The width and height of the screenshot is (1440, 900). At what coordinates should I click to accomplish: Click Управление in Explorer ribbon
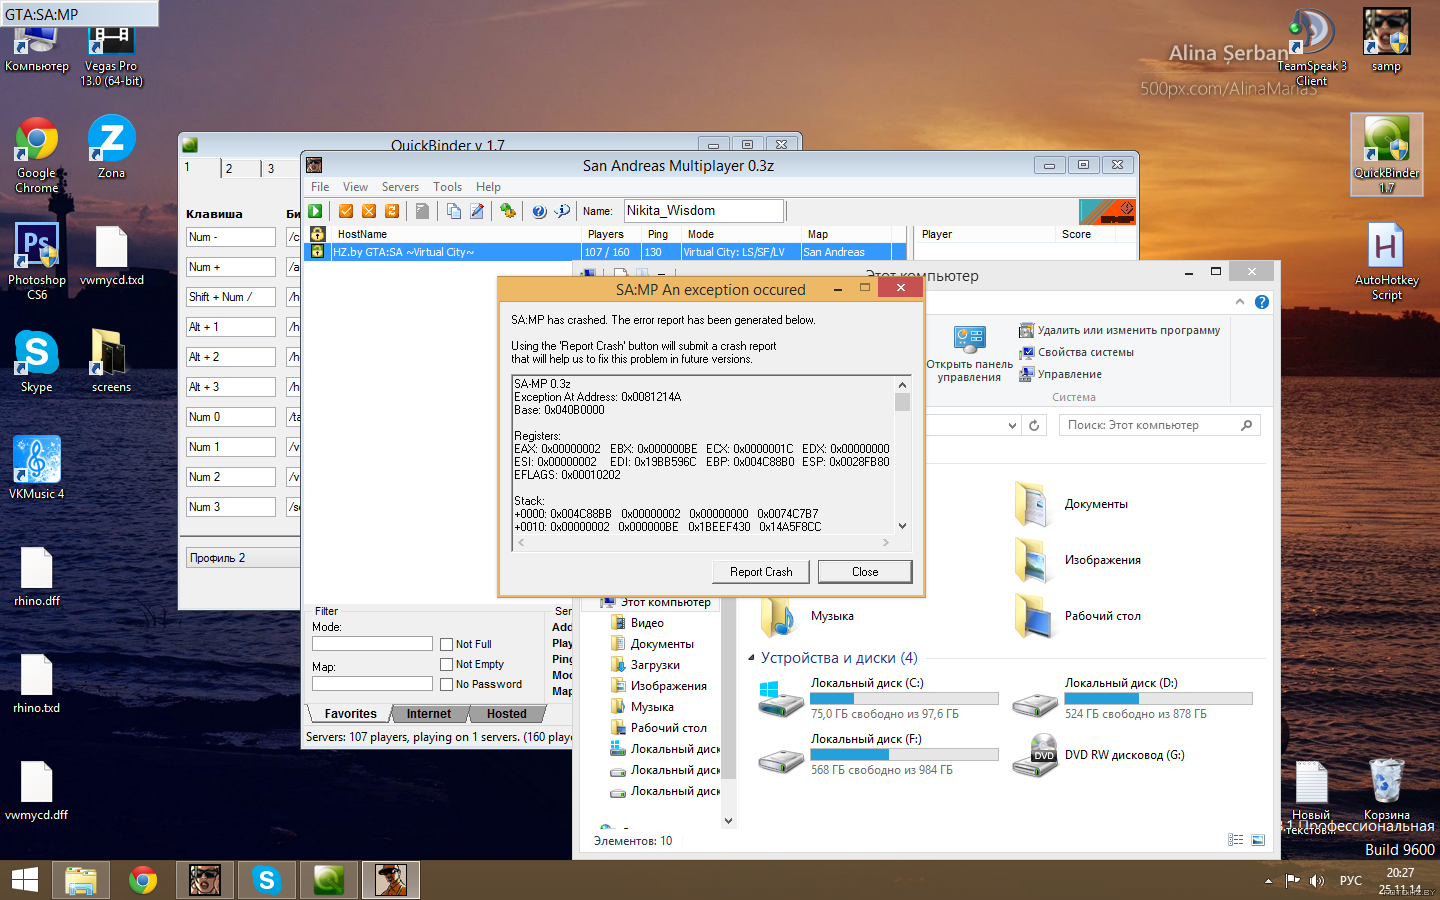[x=1061, y=374]
